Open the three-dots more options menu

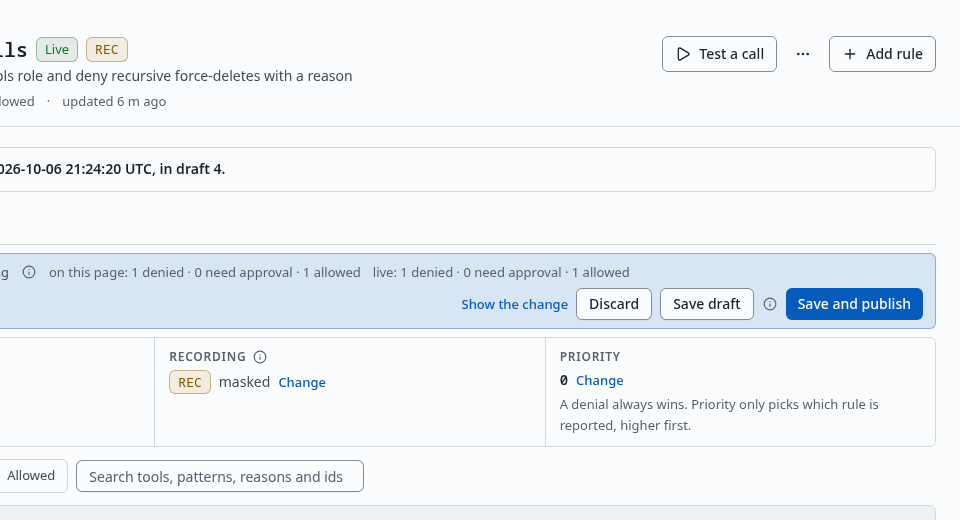pyautogui.click(x=803, y=54)
